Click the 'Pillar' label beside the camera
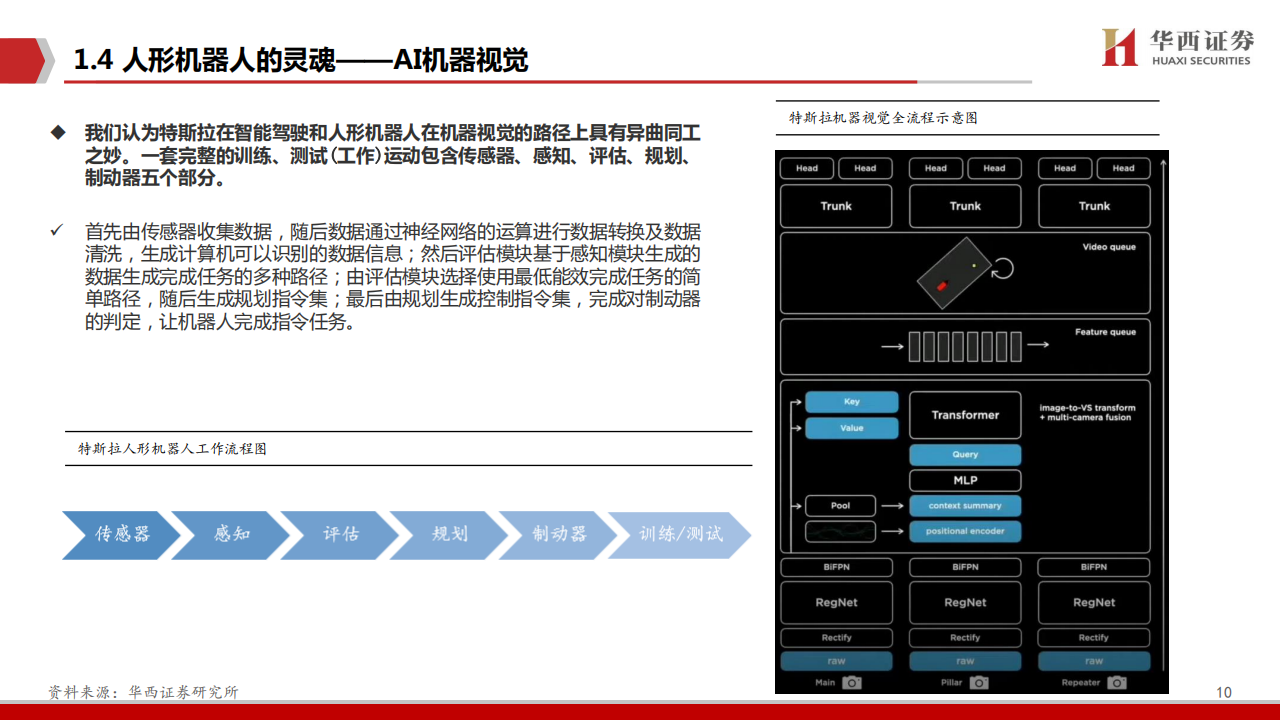The image size is (1280, 720). pyautogui.click(x=951, y=683)
